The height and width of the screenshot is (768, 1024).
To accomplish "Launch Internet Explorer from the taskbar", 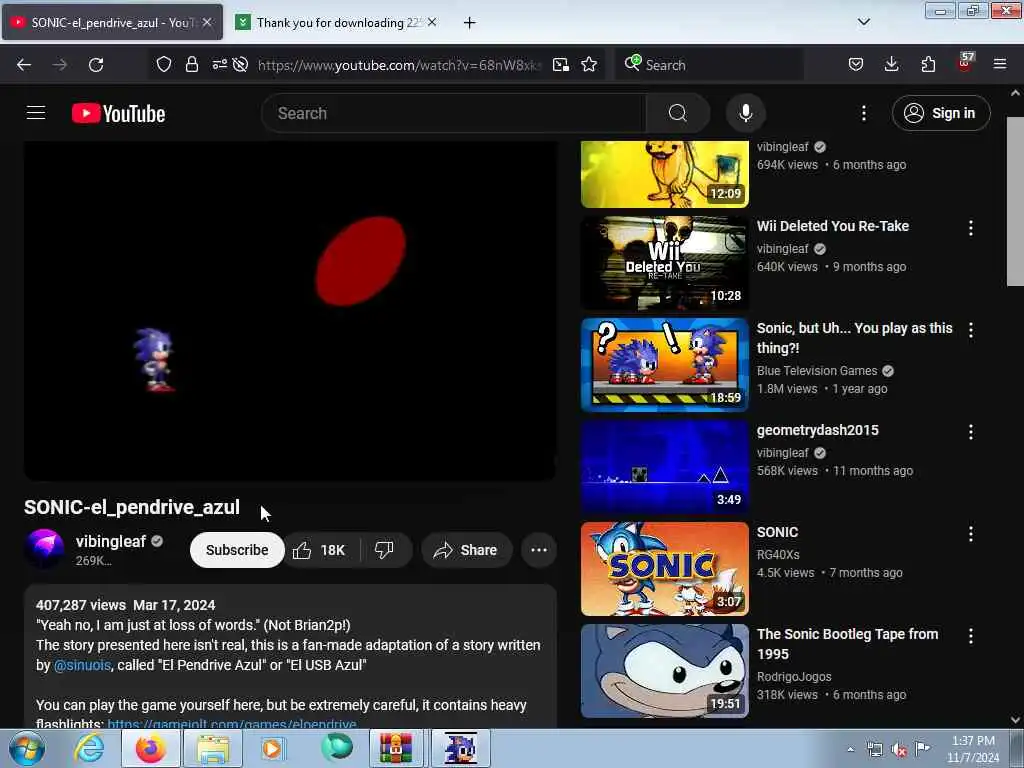I will tap(88, 748).
